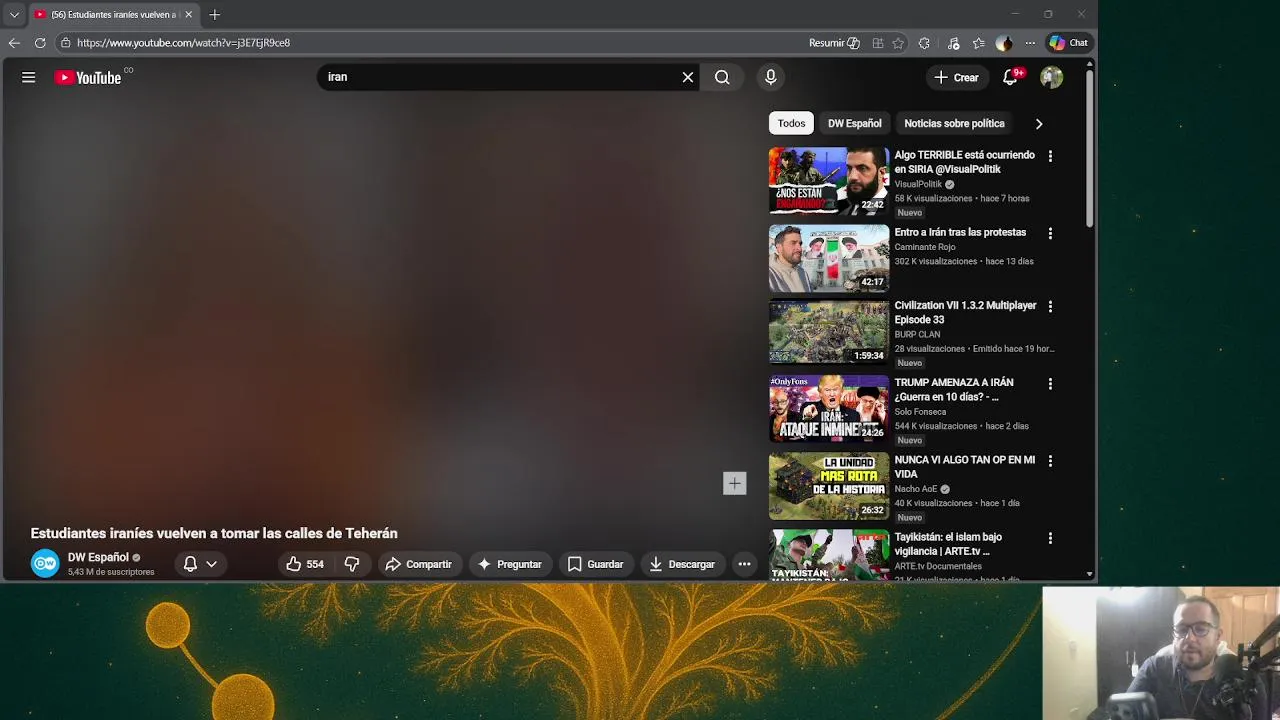Viewport: 1280px width, 720px height.
Task: Toggle the subscription notification bell
Action: (190, 564)
